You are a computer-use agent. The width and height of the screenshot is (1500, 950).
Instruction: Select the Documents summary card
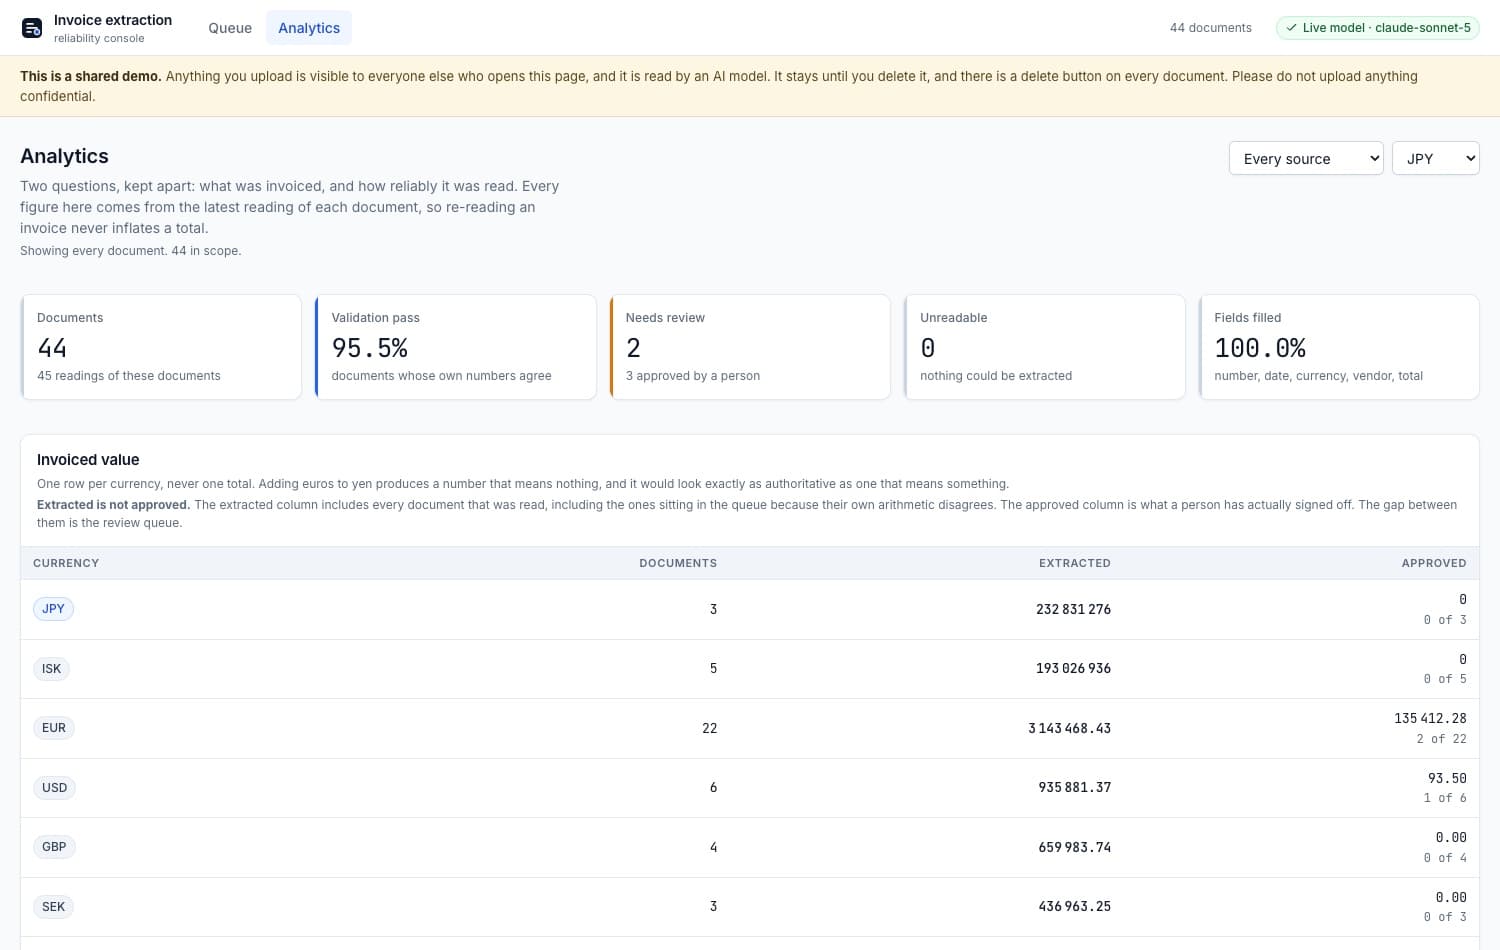[161, 347]
